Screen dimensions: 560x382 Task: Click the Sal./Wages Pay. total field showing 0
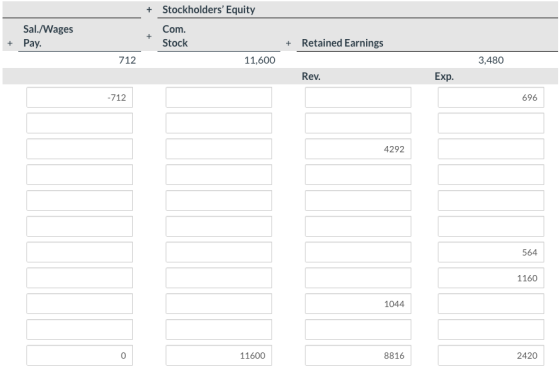click(79, 355)
